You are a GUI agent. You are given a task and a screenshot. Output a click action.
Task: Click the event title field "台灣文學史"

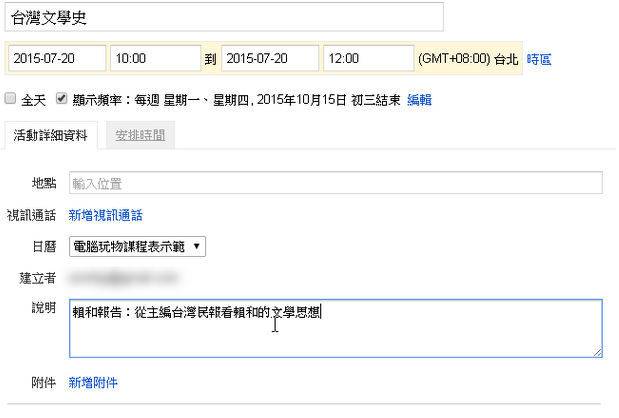pos(223,17)
